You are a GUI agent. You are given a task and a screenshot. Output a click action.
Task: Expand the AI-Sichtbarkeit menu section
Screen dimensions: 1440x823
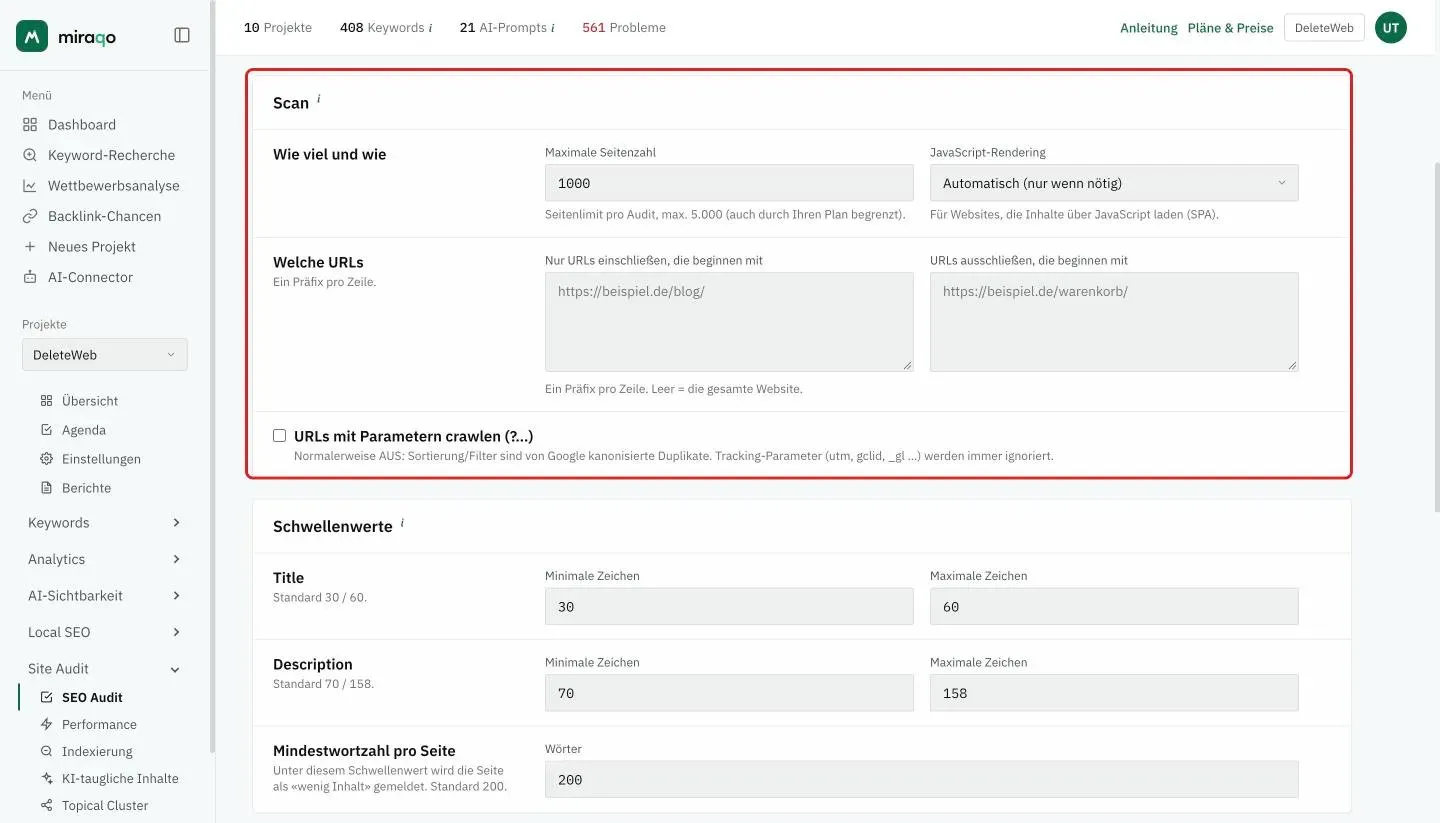105,596
